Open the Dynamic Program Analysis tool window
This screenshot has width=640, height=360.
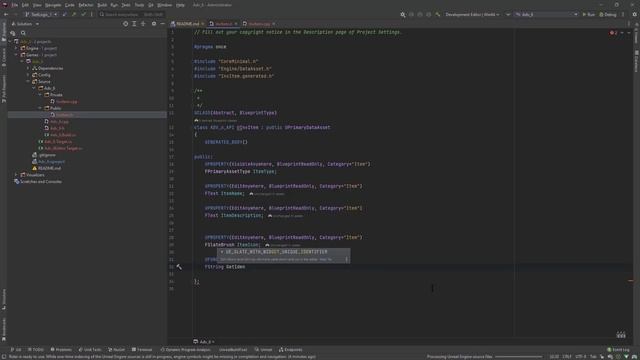pos(186,350)
